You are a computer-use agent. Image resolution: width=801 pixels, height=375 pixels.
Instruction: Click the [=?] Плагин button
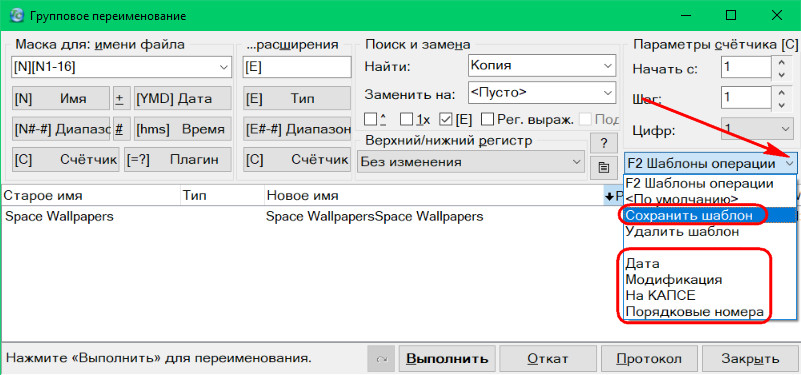coord(178,160)
